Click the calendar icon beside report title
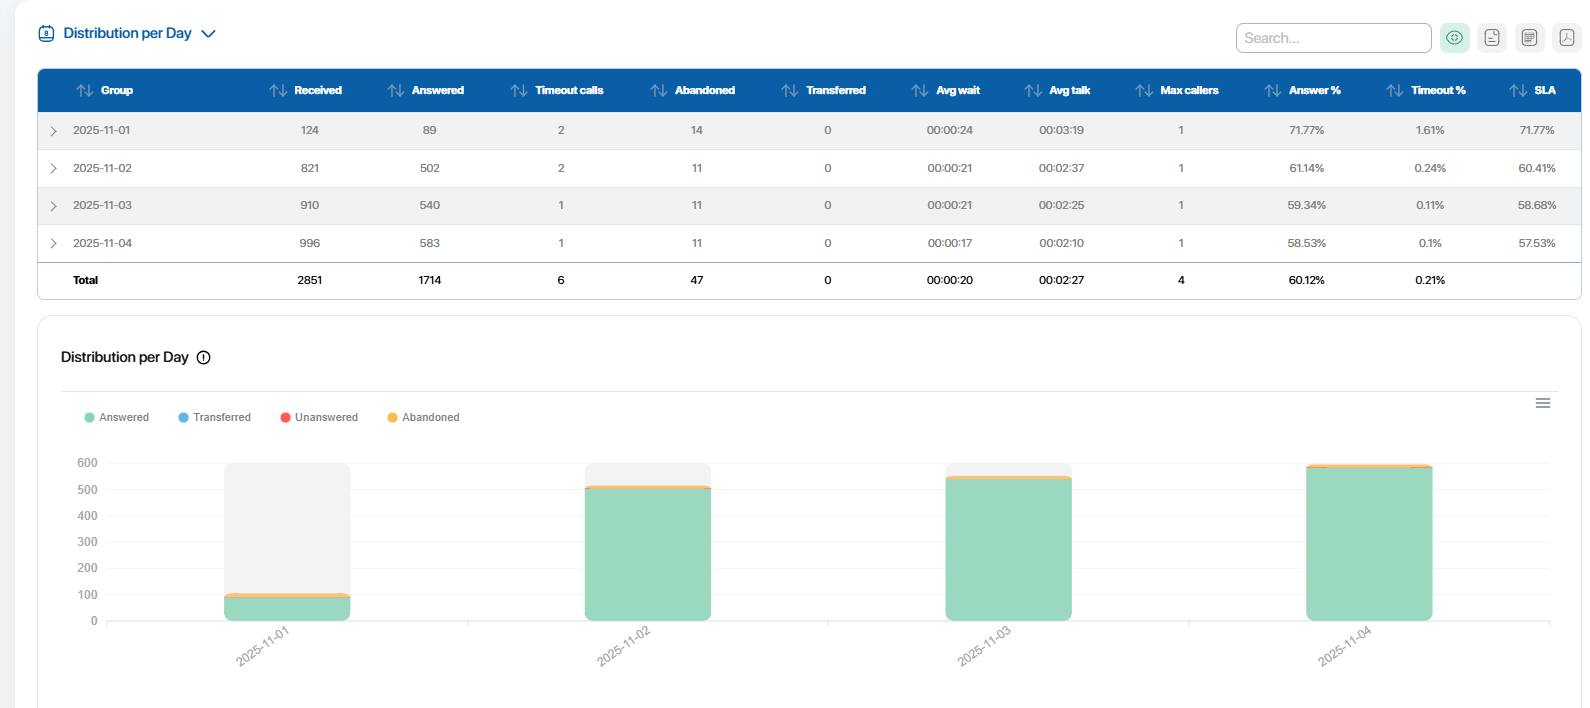The height and width of the screenshot is (708, 1590). (x=46, y=34)
